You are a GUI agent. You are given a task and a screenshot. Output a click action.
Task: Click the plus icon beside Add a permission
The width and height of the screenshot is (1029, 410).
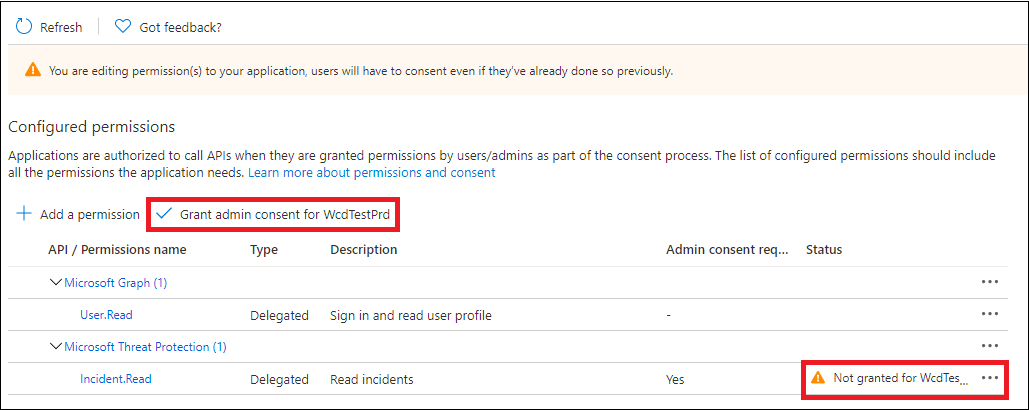point(24,214)
